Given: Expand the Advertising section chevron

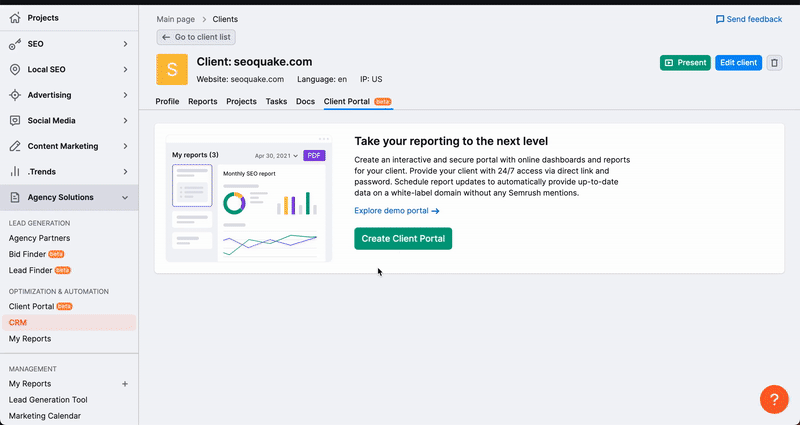Looking at the screenshot, I should (125, 95).
